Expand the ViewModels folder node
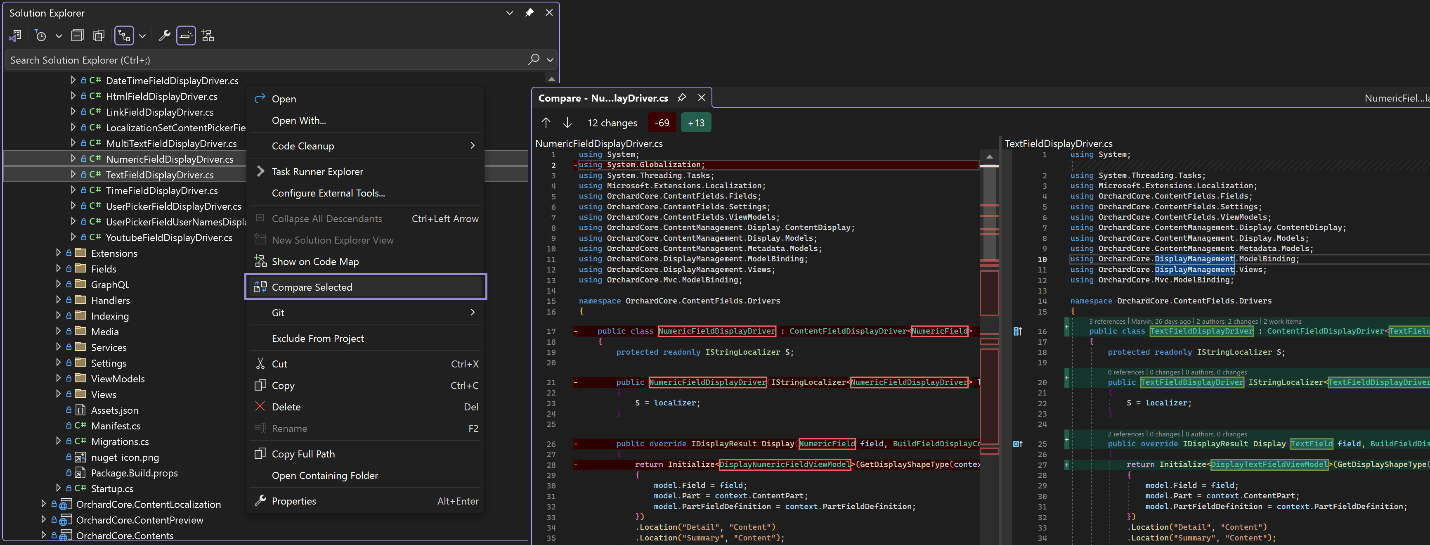The height and width of the screenshot is (545, 1430). (56, 379)
